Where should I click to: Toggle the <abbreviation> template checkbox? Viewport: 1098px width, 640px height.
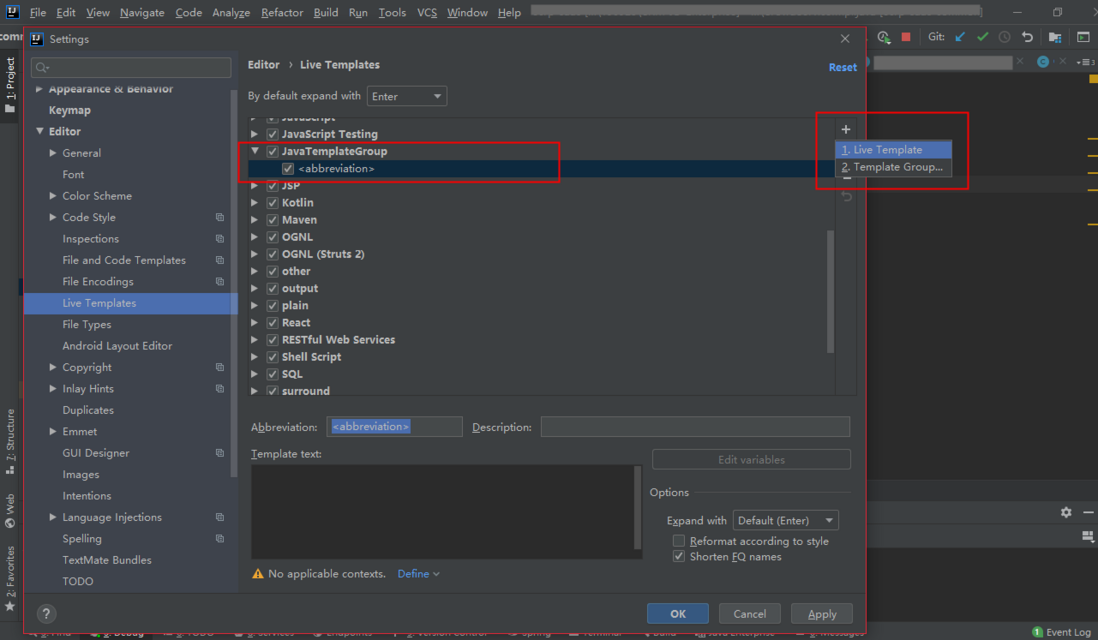tap(288, 169)
